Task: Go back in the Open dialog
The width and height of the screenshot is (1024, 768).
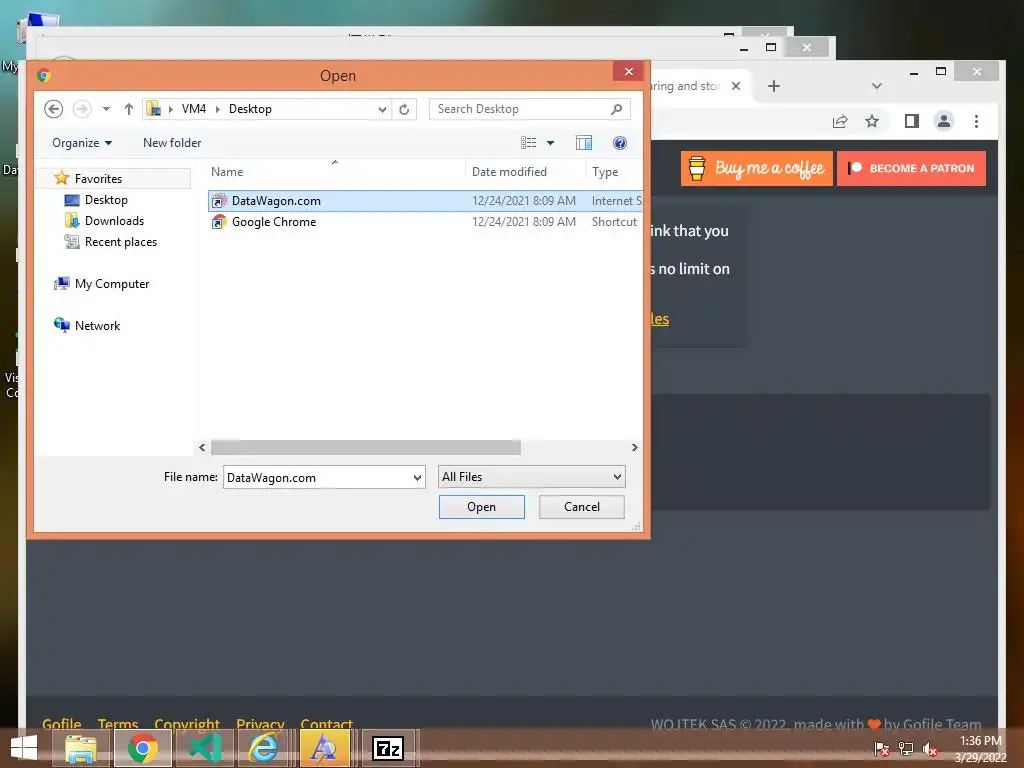Action: point(54,109)
